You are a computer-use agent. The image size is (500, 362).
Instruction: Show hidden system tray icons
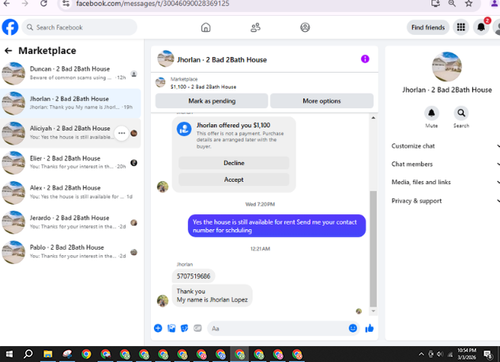coord(421,354)
